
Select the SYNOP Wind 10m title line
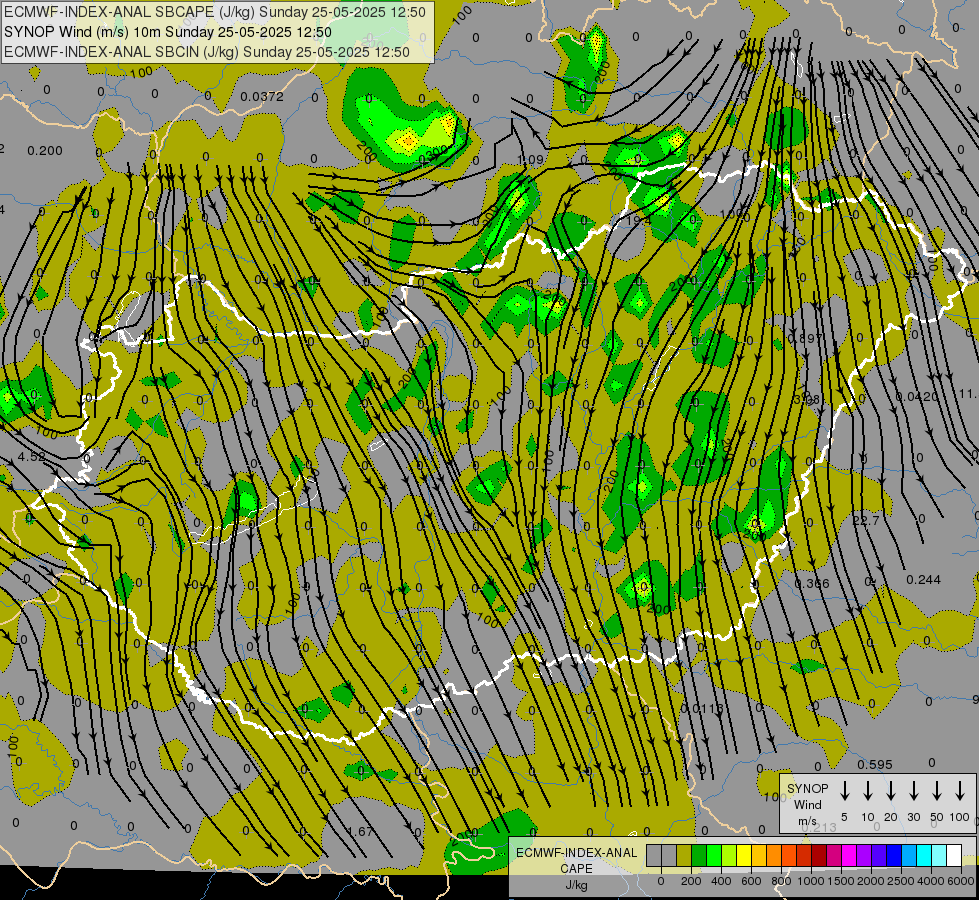168,32
